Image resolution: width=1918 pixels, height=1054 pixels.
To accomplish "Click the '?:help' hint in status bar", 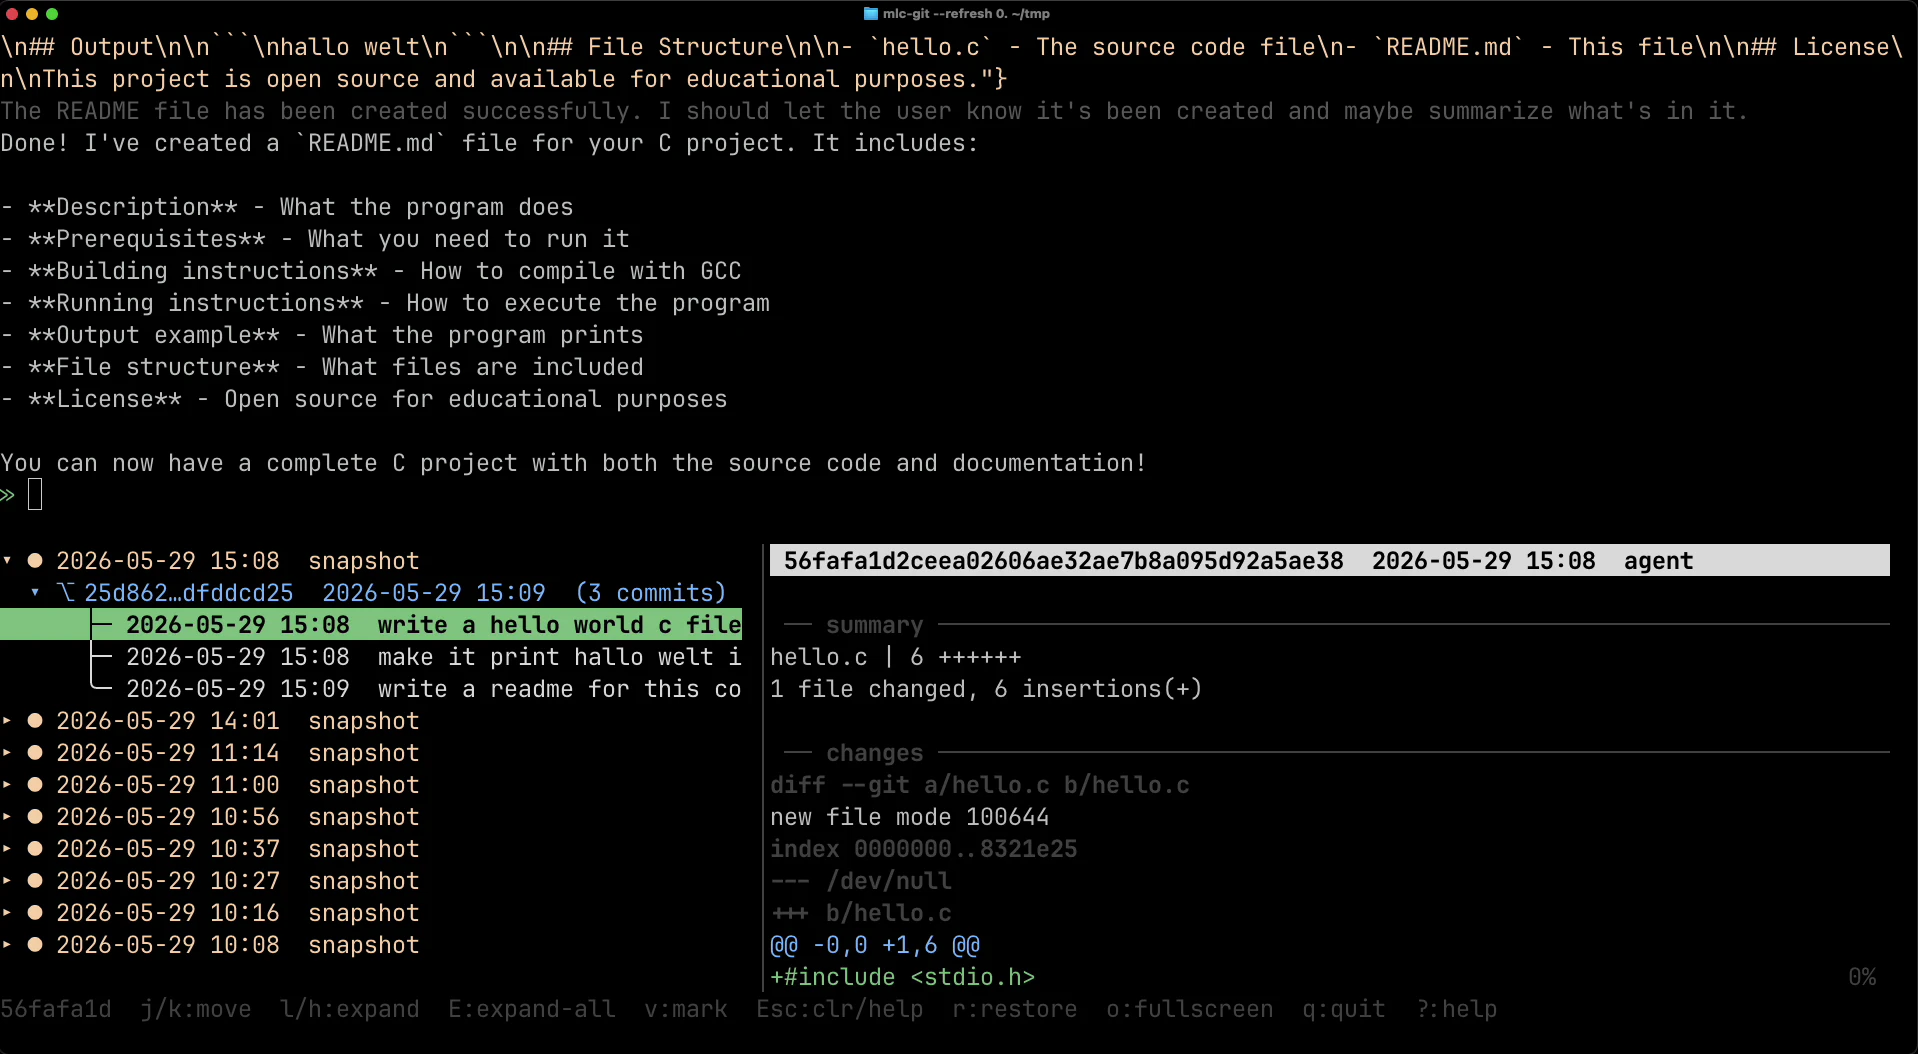I will 1456,1009.
